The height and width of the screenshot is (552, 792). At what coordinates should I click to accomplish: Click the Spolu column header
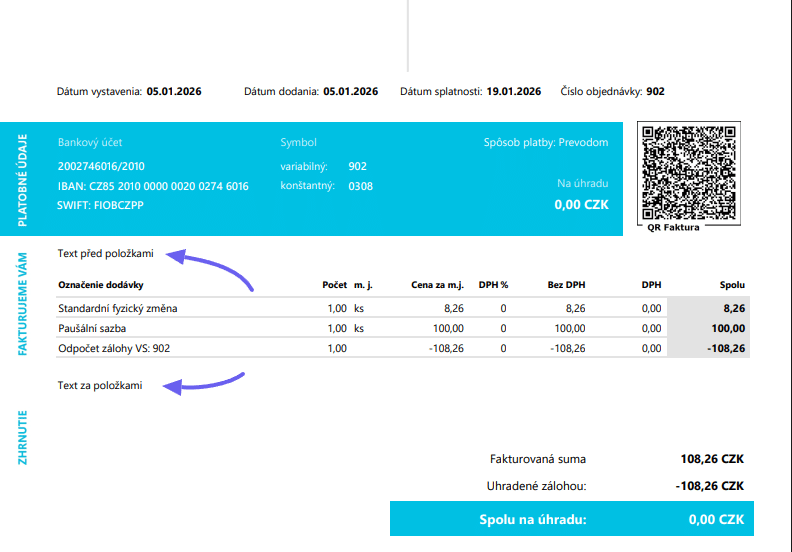pos(732,285)
